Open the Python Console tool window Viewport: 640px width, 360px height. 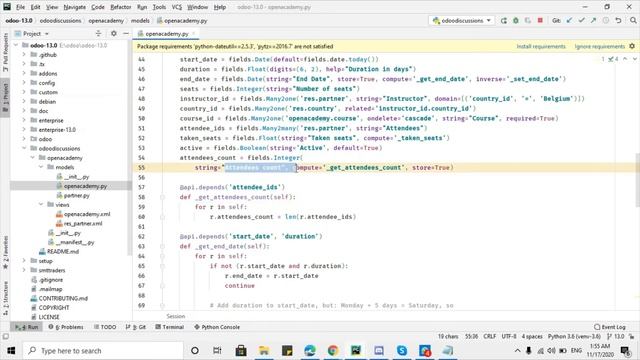pos(217,327)
